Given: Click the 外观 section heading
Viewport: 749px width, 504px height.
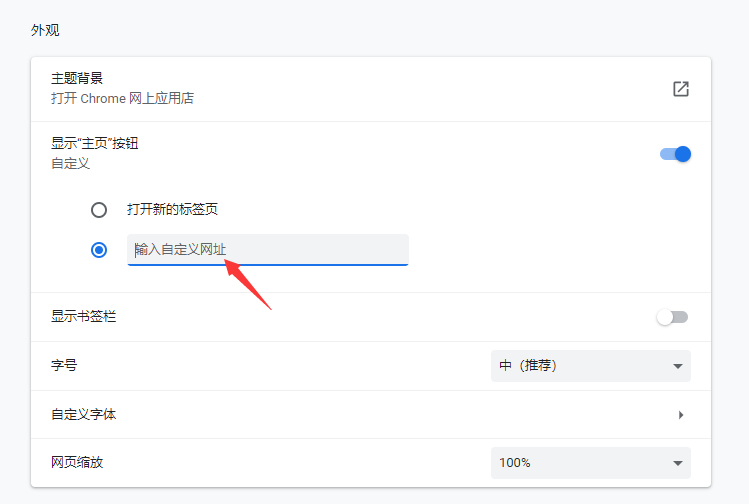Looking at the screenshot, I should pyautogui.click(x=45, y=30).
